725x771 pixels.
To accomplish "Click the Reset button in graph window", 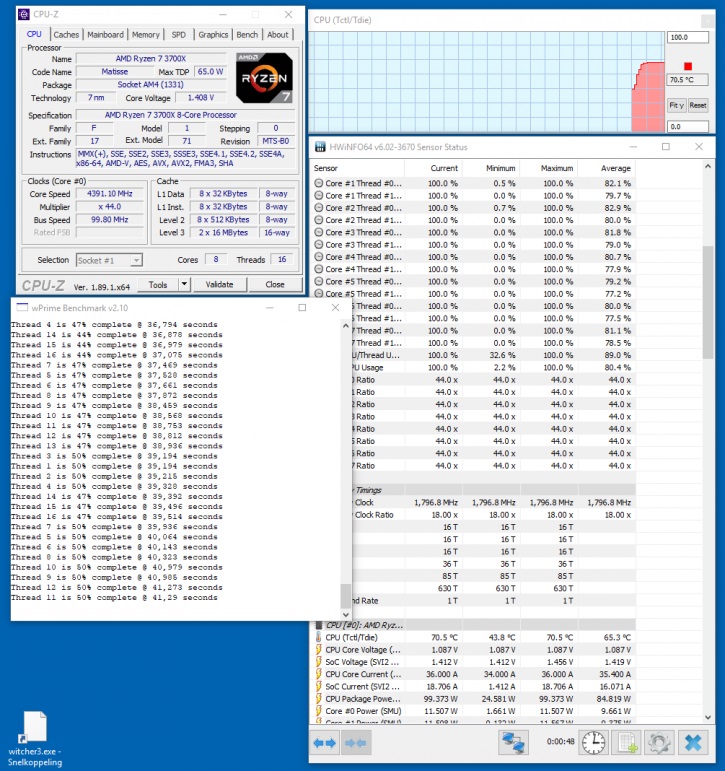I will click(697, 105).
